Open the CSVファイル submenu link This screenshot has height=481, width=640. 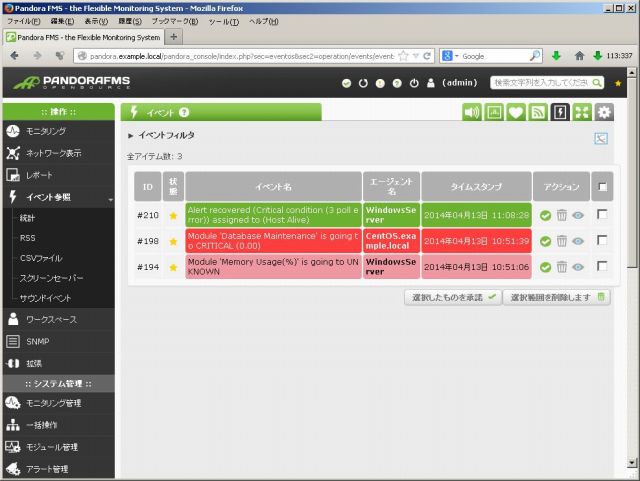pos(41,258)
